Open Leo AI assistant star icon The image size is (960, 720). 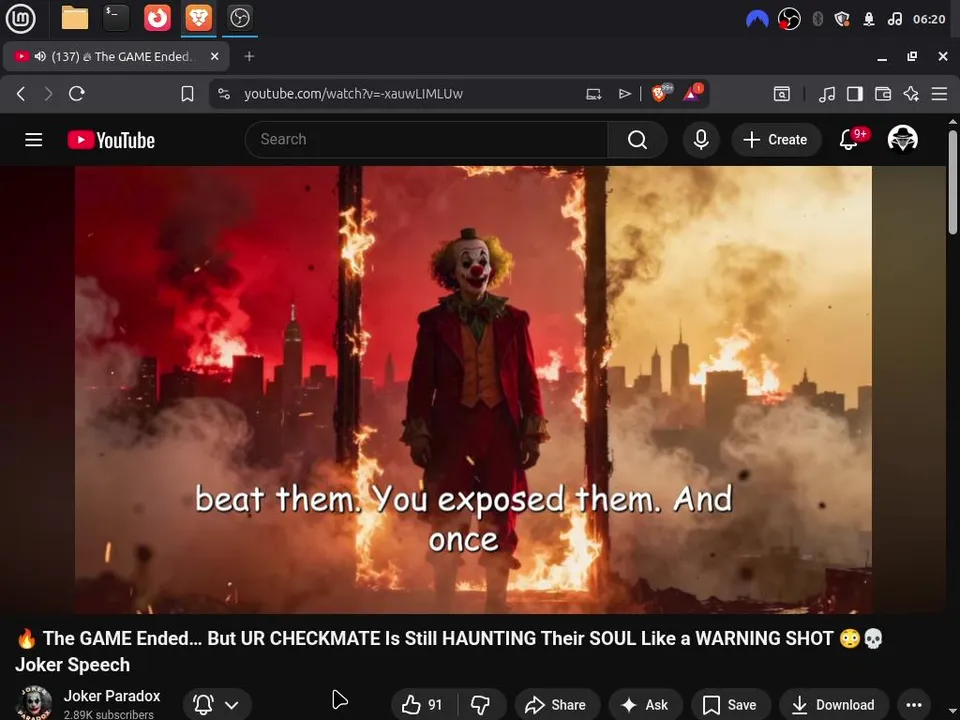(911, 94)
